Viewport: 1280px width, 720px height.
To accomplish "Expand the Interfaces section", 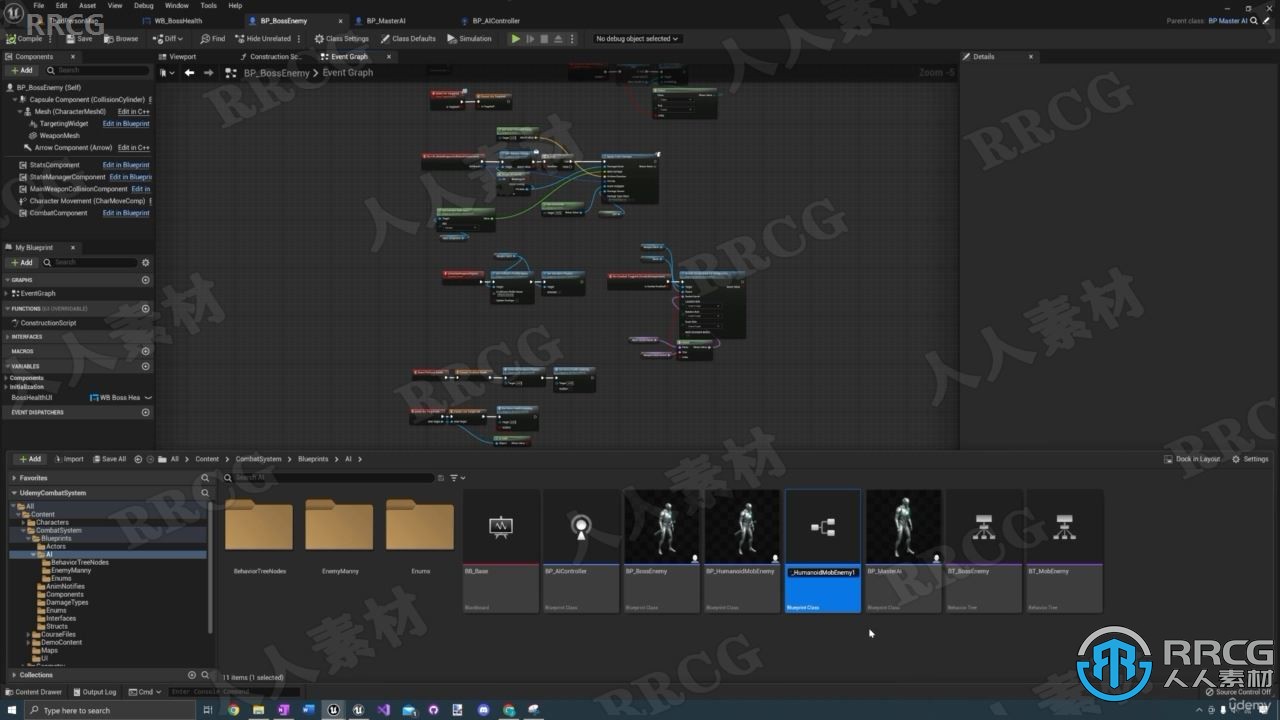I will 7,337.
